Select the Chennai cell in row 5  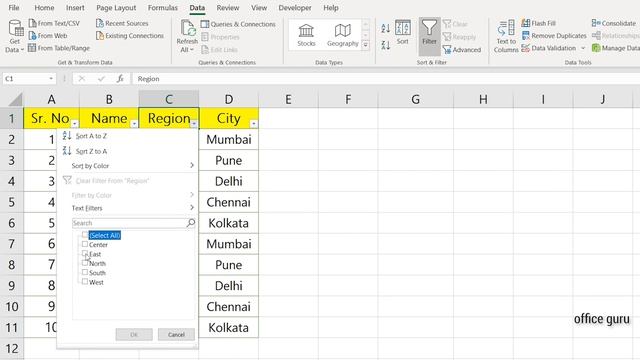(229, 202)
